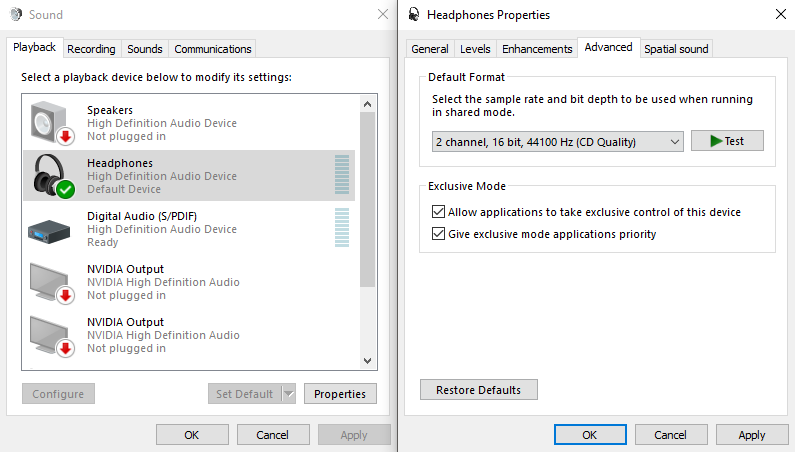Click the device list scroll up arrow

pyautogui.click(x=368, y=104)
